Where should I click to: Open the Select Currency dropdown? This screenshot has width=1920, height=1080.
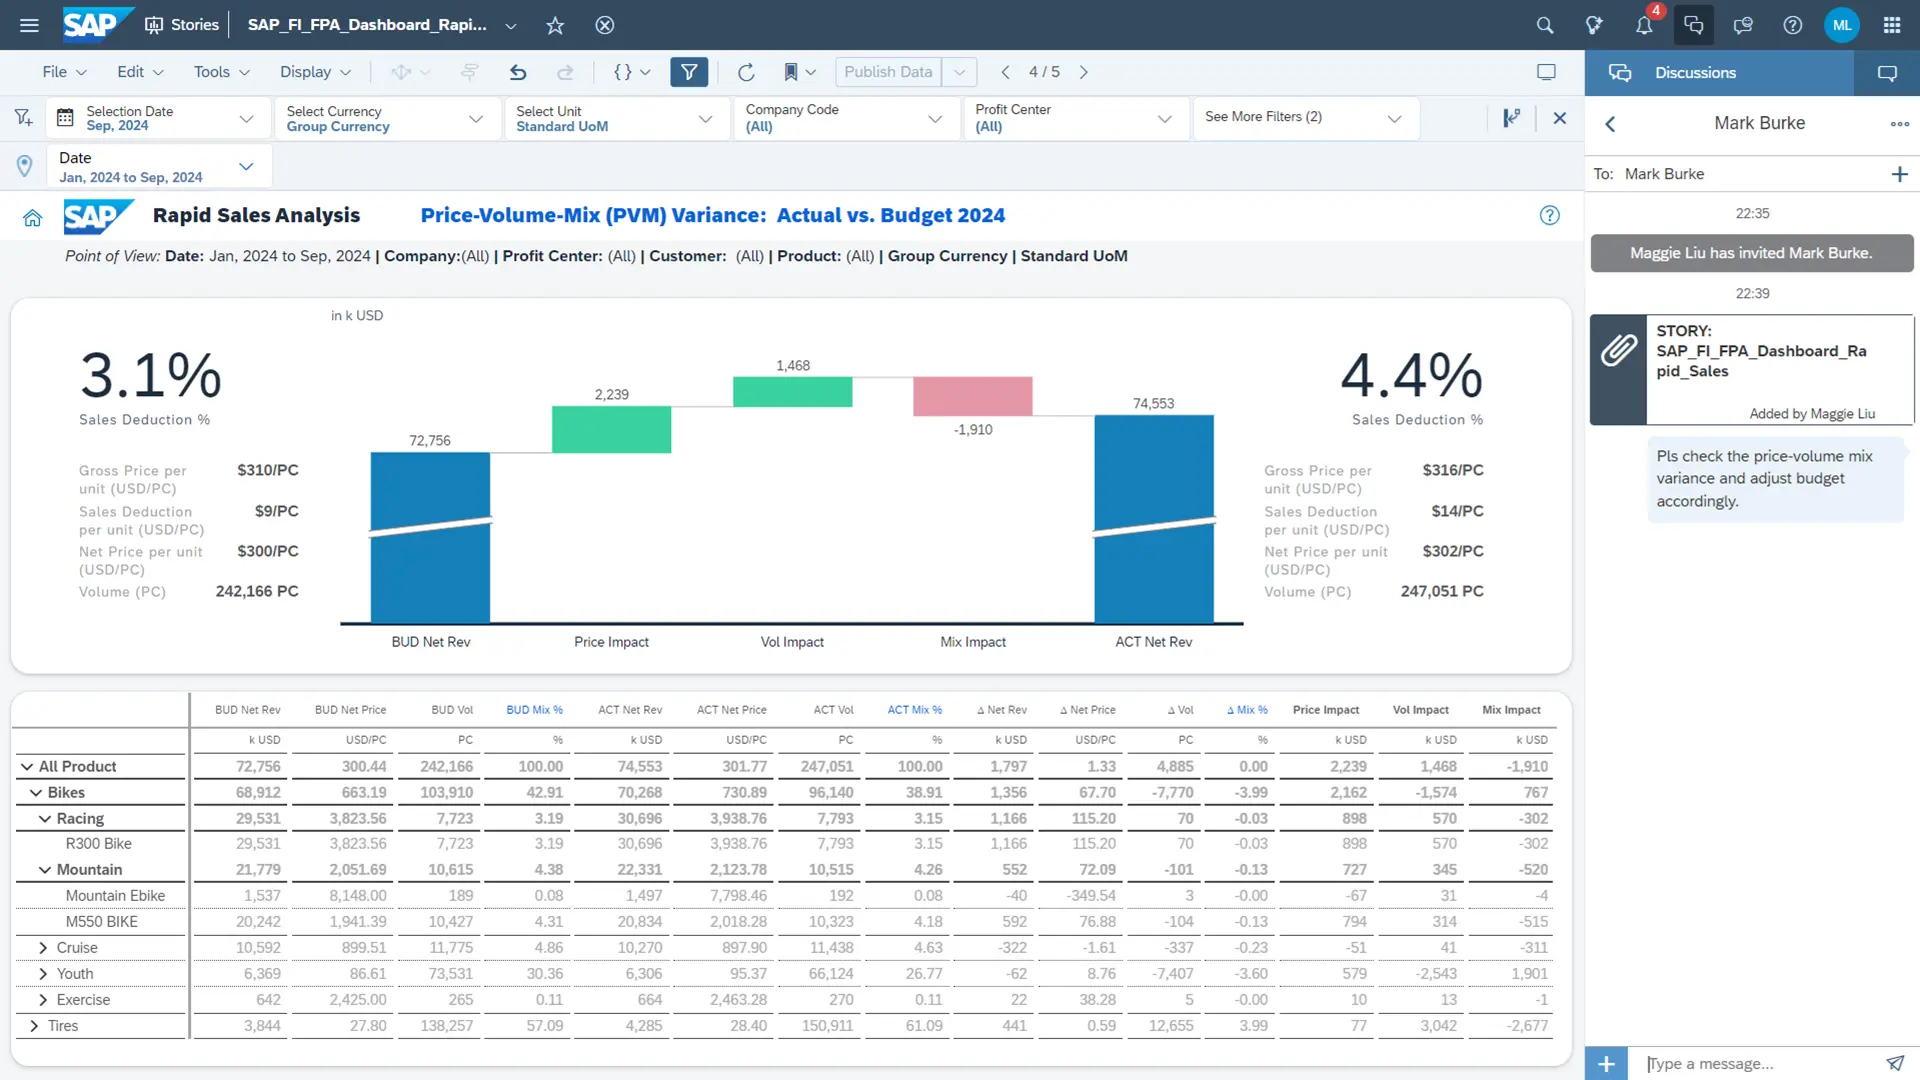386,118
